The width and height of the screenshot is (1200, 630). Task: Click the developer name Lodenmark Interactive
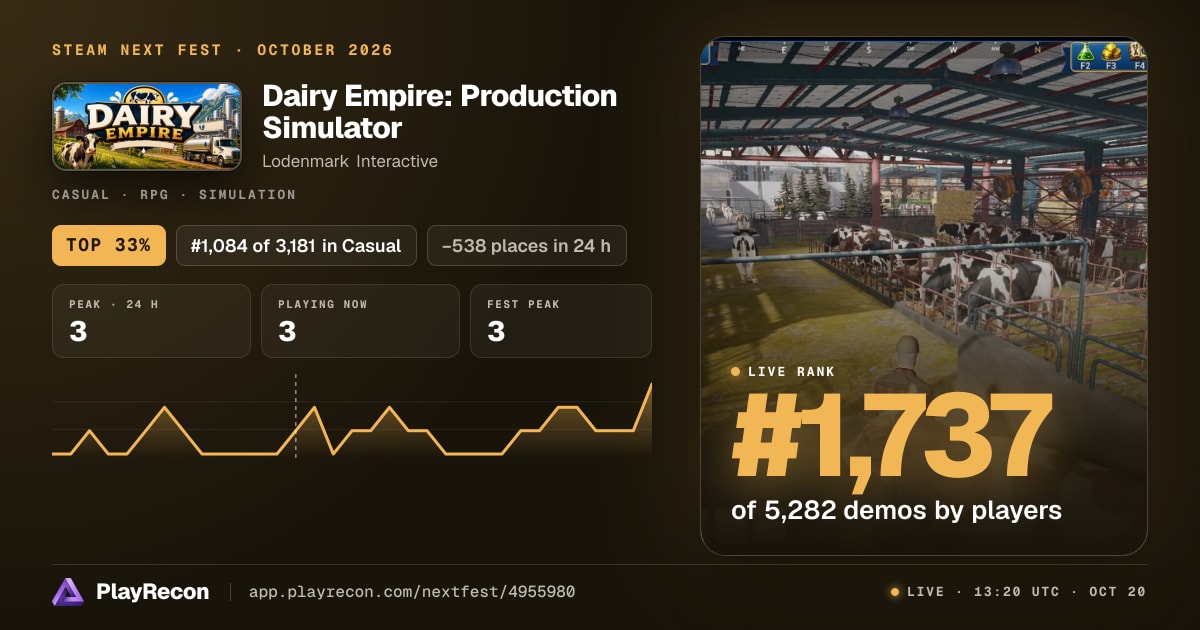tap(350, 161)
